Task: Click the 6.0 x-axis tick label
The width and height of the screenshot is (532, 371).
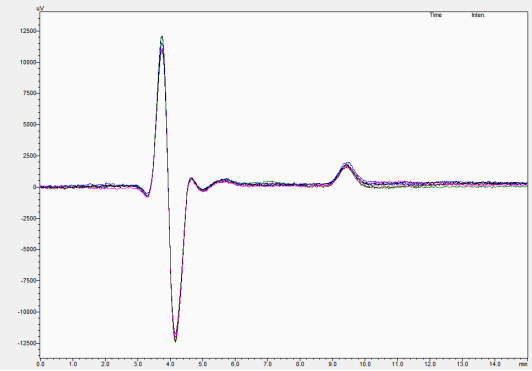Action: coord(235,364)
